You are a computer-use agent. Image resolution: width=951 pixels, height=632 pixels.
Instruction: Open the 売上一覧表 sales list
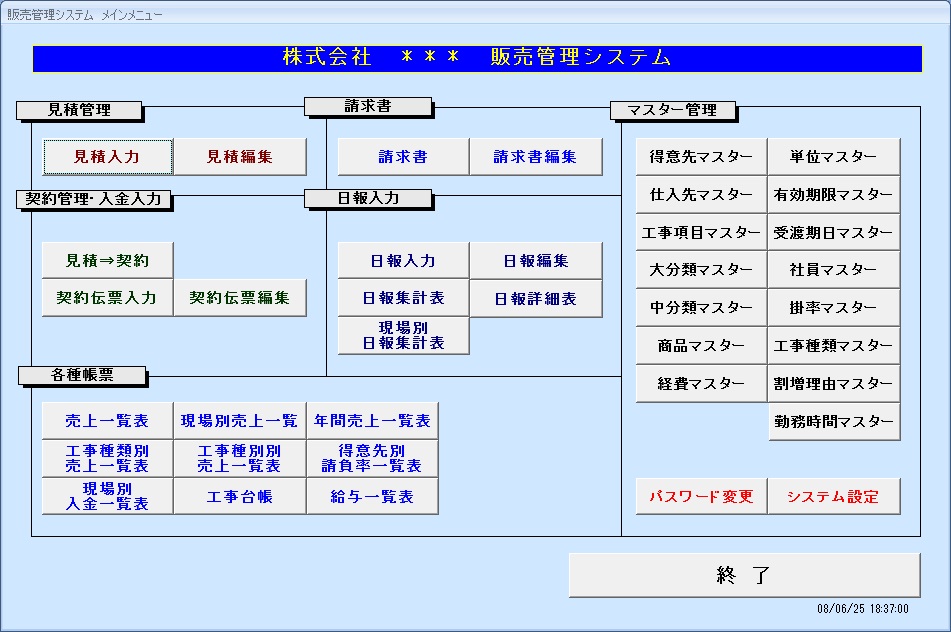(x=107, y=421)
